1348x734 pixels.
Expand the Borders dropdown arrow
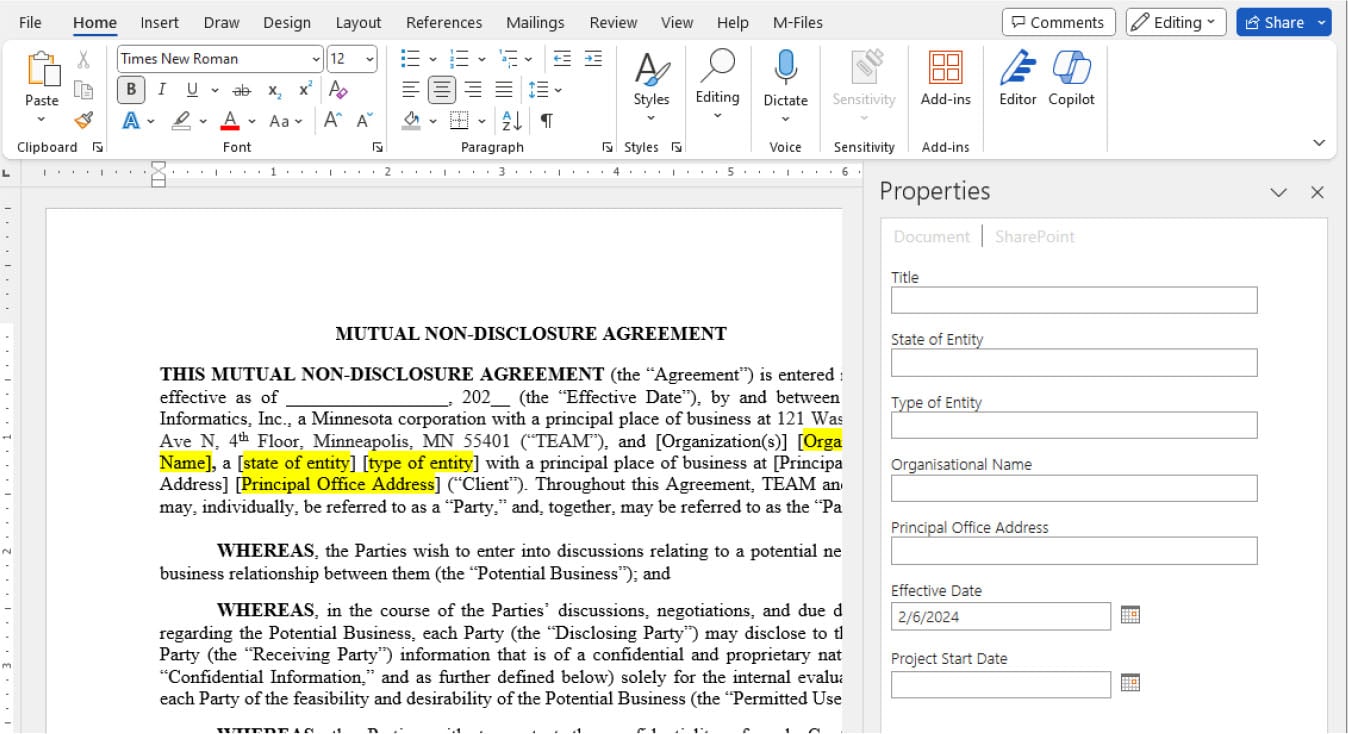482,121
